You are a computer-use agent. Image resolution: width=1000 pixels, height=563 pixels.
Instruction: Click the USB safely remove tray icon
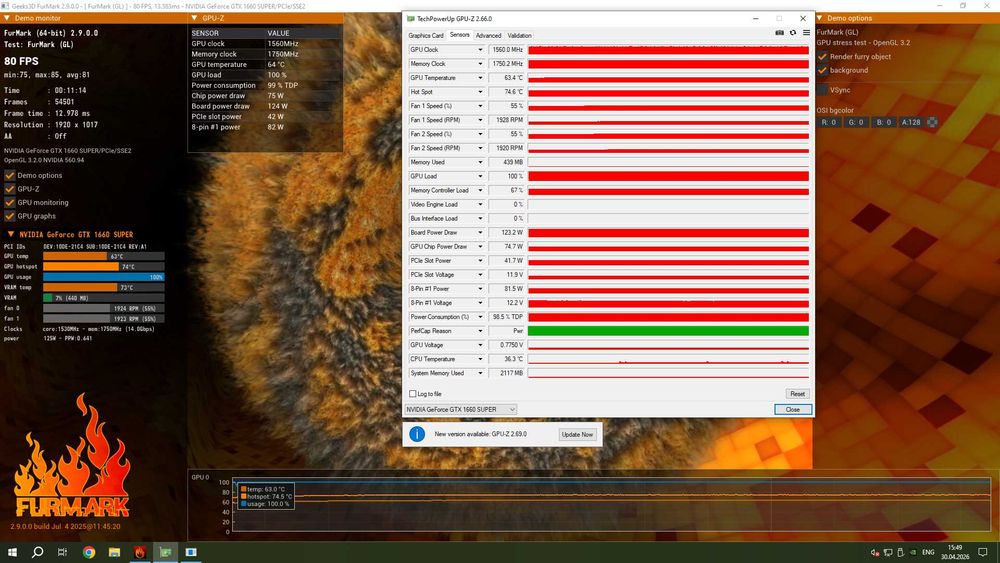tap(901, 553)
